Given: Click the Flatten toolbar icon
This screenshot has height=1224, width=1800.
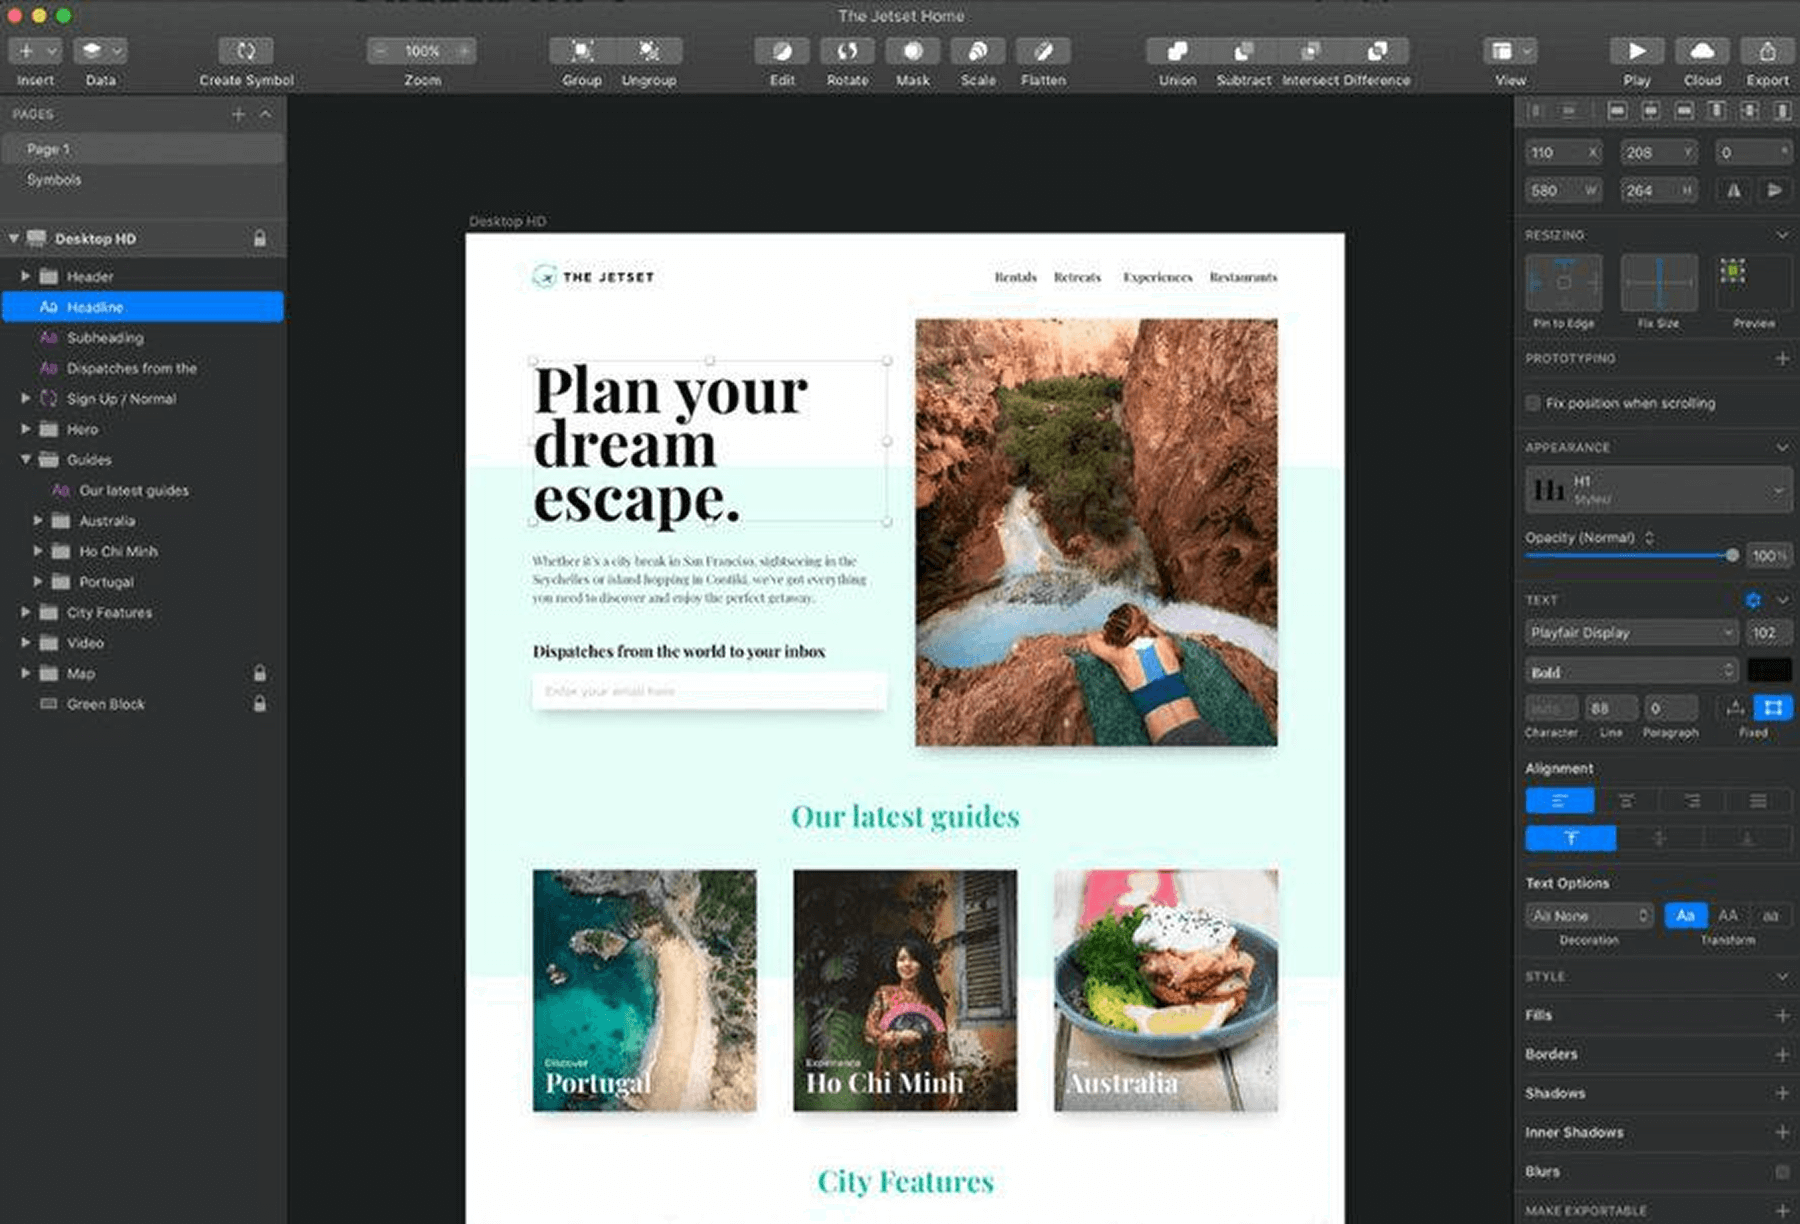Looking at the screenshot, I should (1043, 51).
